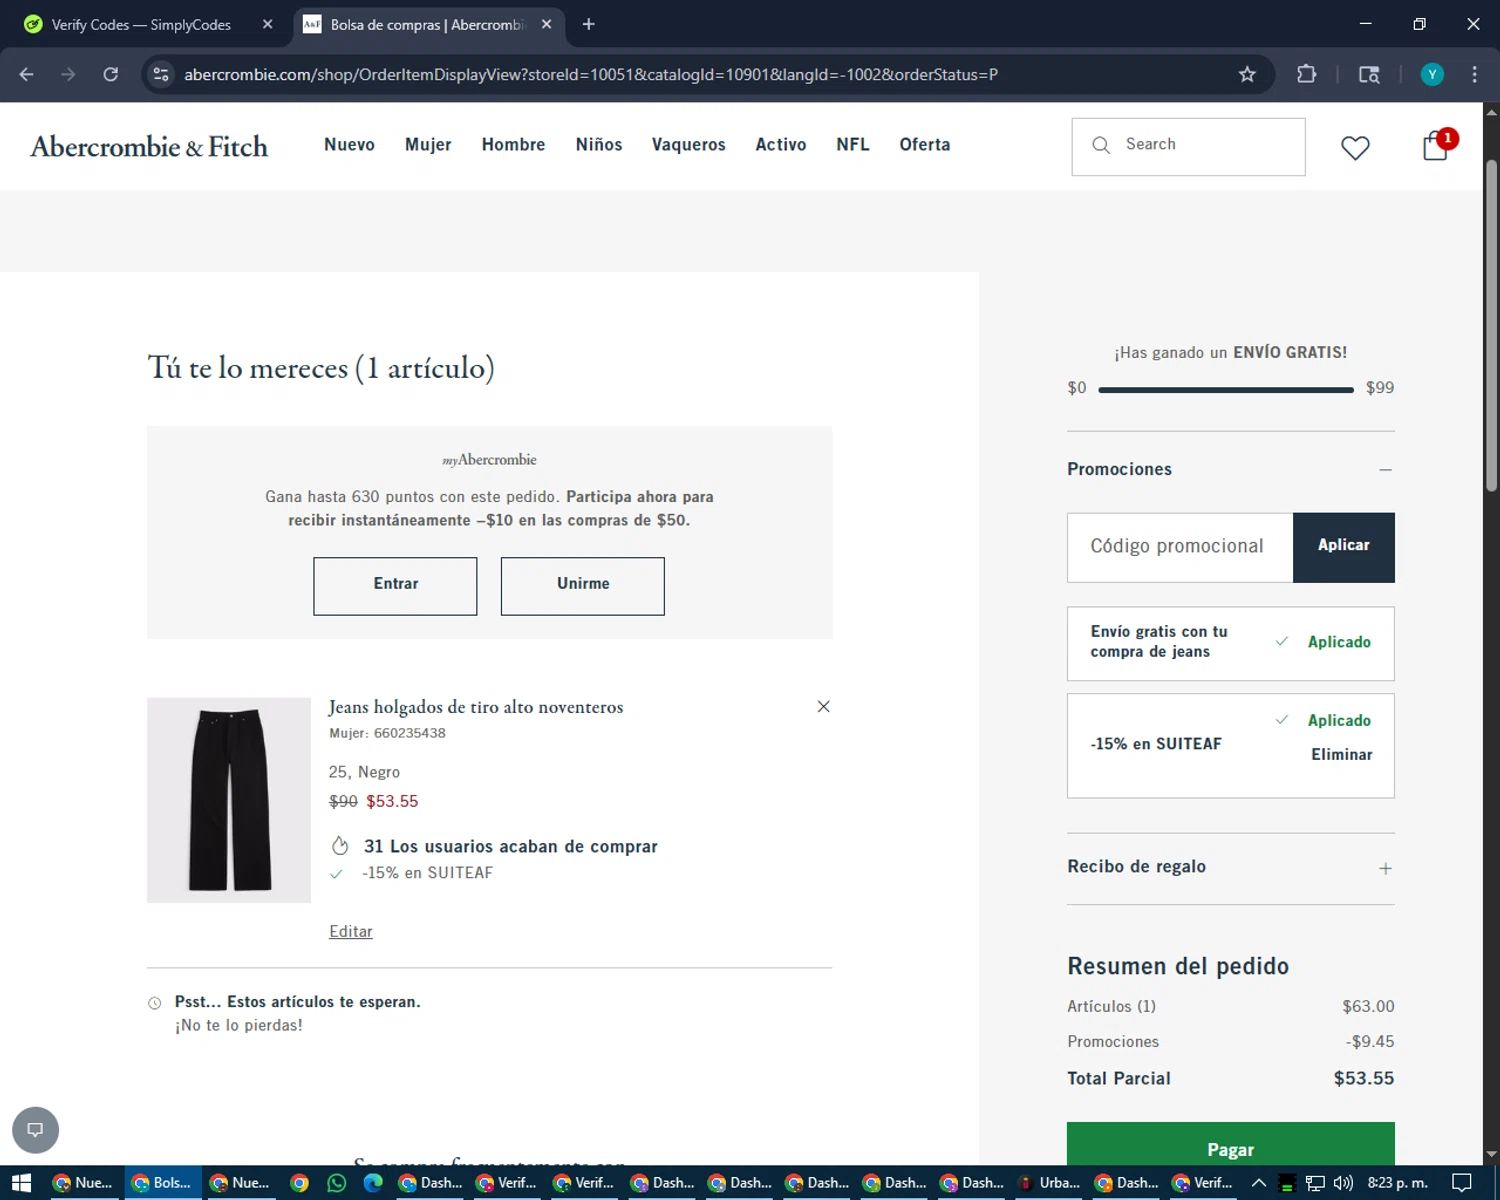Image resolution: width=1500 pixels, height=1200 pixels.
Task: Open the Hombre menu
Action: tap(513, 145)
